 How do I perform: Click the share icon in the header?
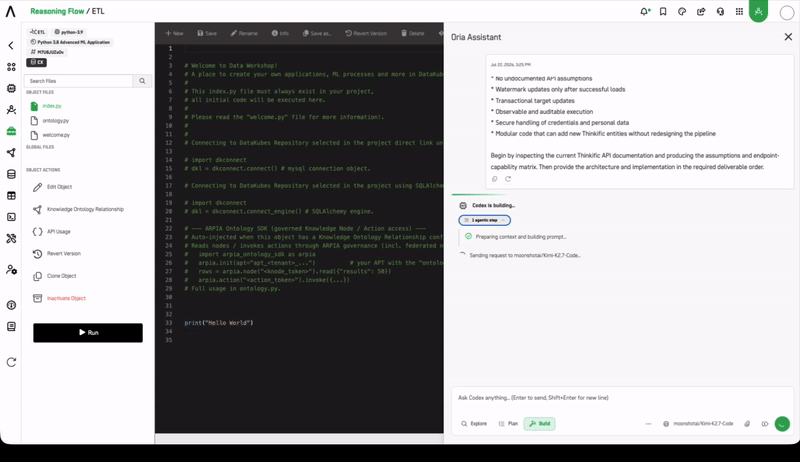(701, 11)
